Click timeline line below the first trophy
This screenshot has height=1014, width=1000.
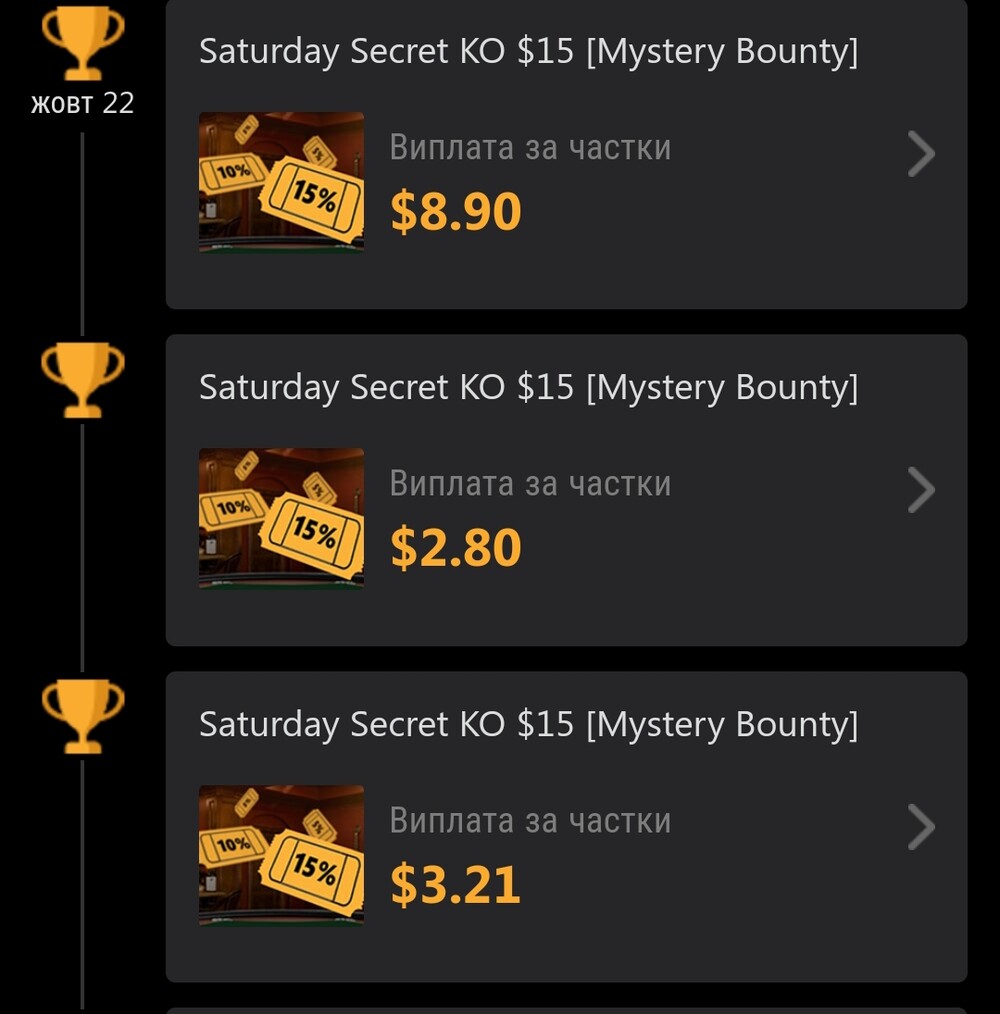[x=82, y=234]
